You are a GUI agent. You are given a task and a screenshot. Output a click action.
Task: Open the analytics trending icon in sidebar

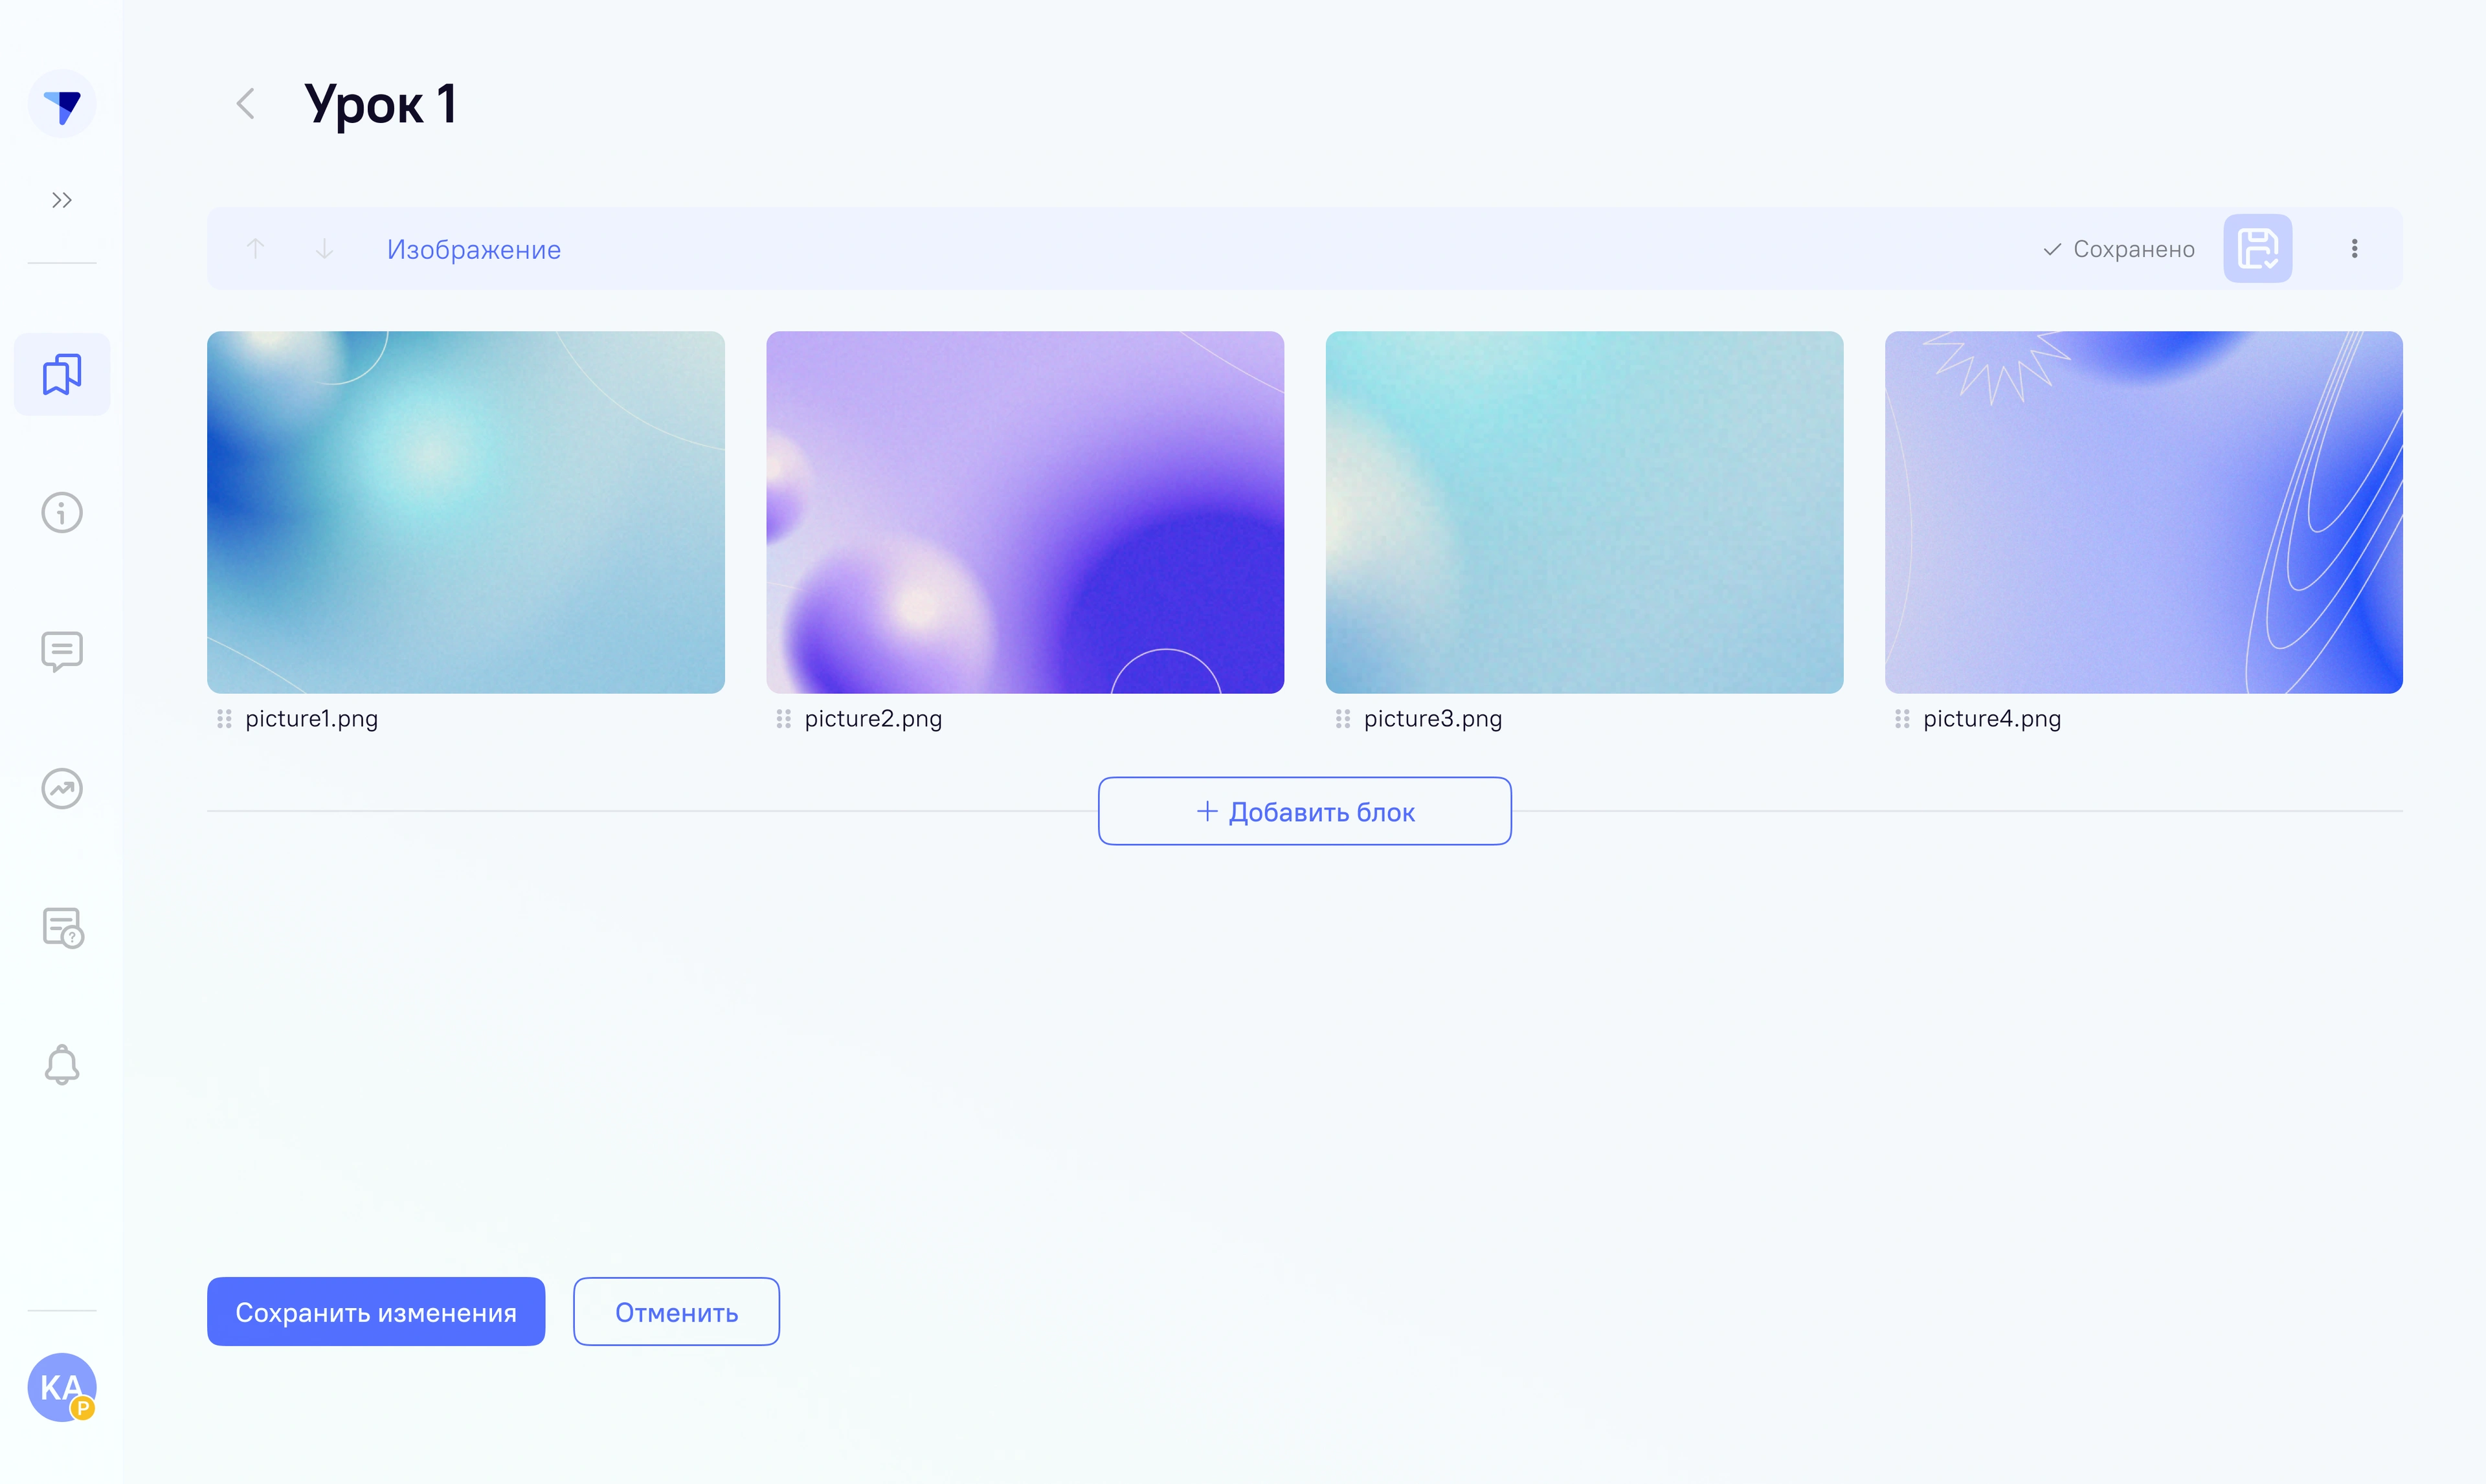61,789
